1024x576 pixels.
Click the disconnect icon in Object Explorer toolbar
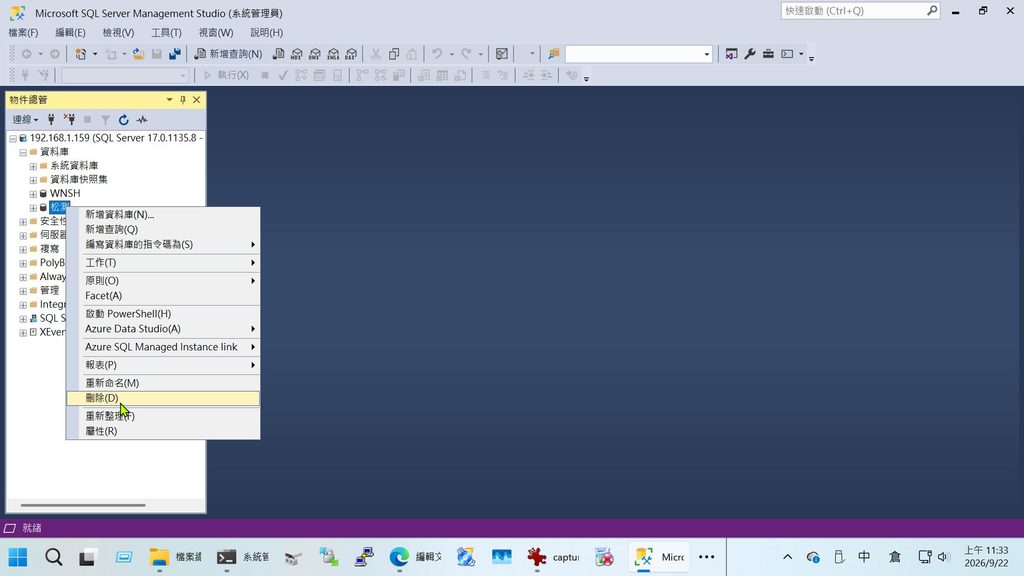pos(69,120)
